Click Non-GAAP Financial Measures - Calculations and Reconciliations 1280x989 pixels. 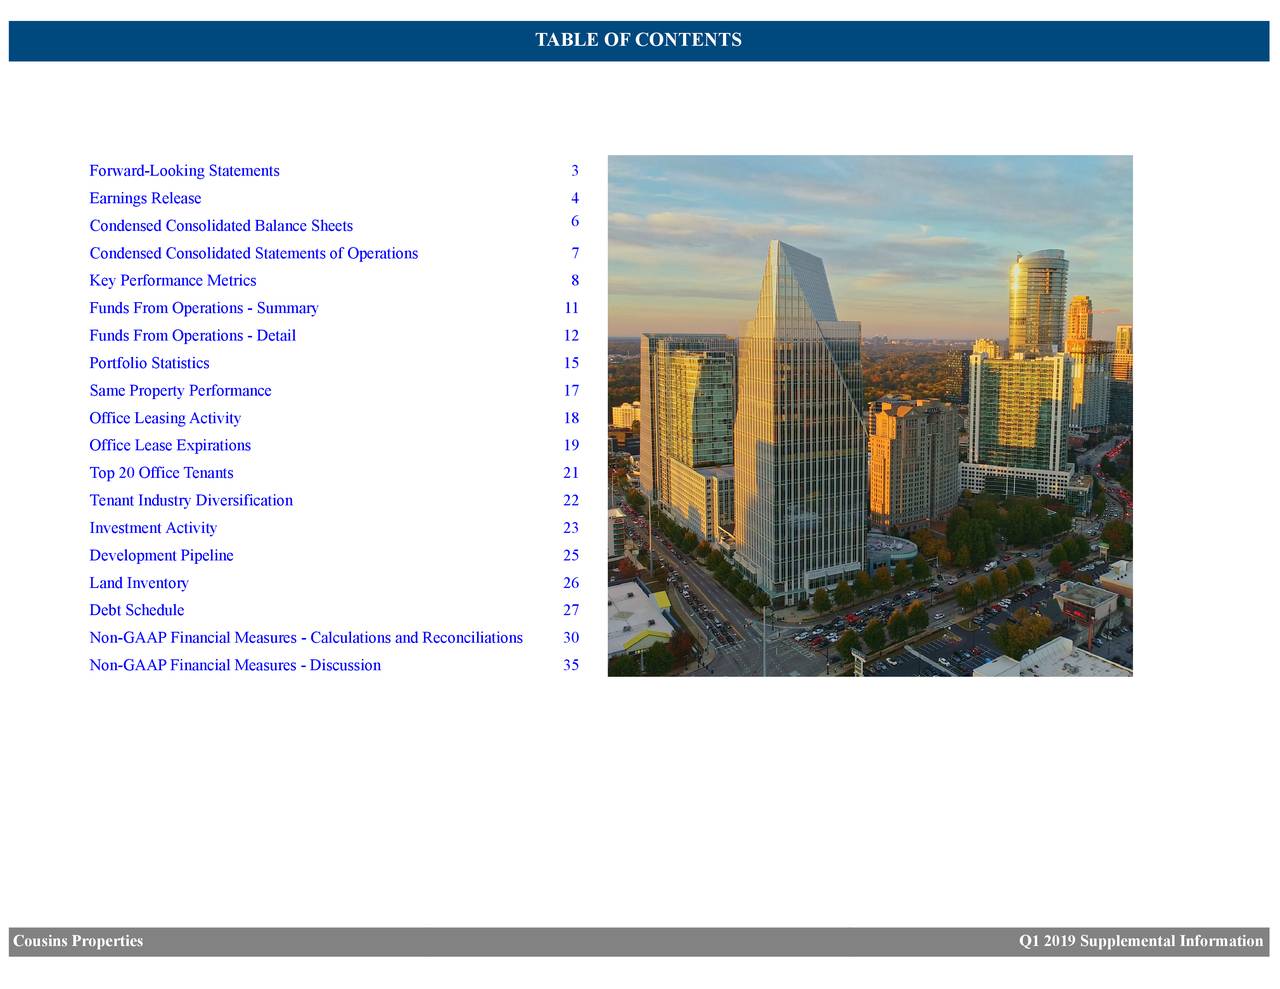pos(305,637)
